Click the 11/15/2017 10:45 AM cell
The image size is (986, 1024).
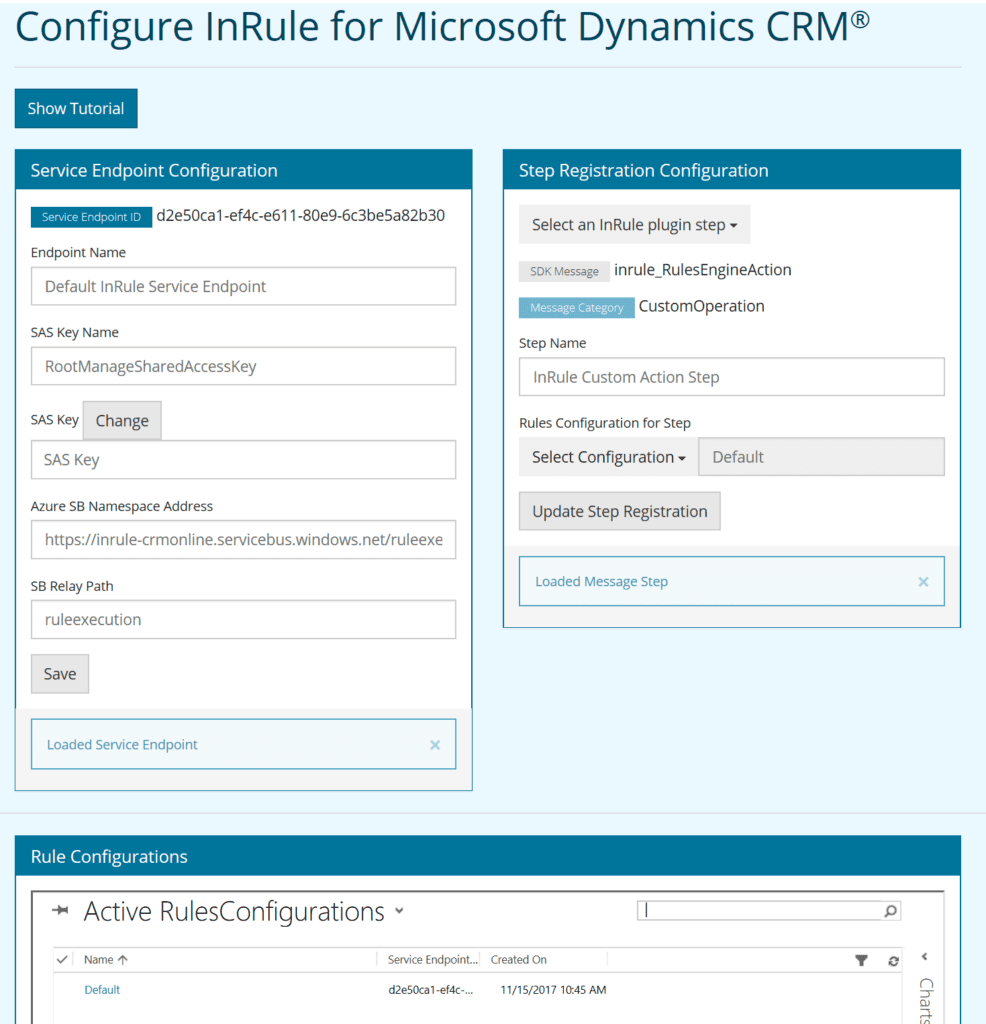pos(553,989)
